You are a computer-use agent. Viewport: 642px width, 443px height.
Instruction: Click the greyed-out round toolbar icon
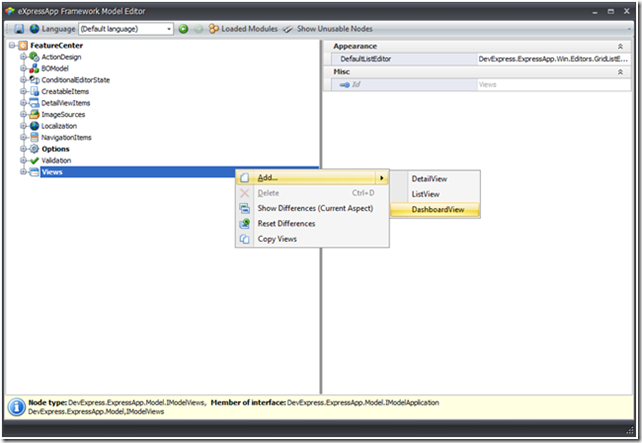pyautogui.click(x=199, y=29)
